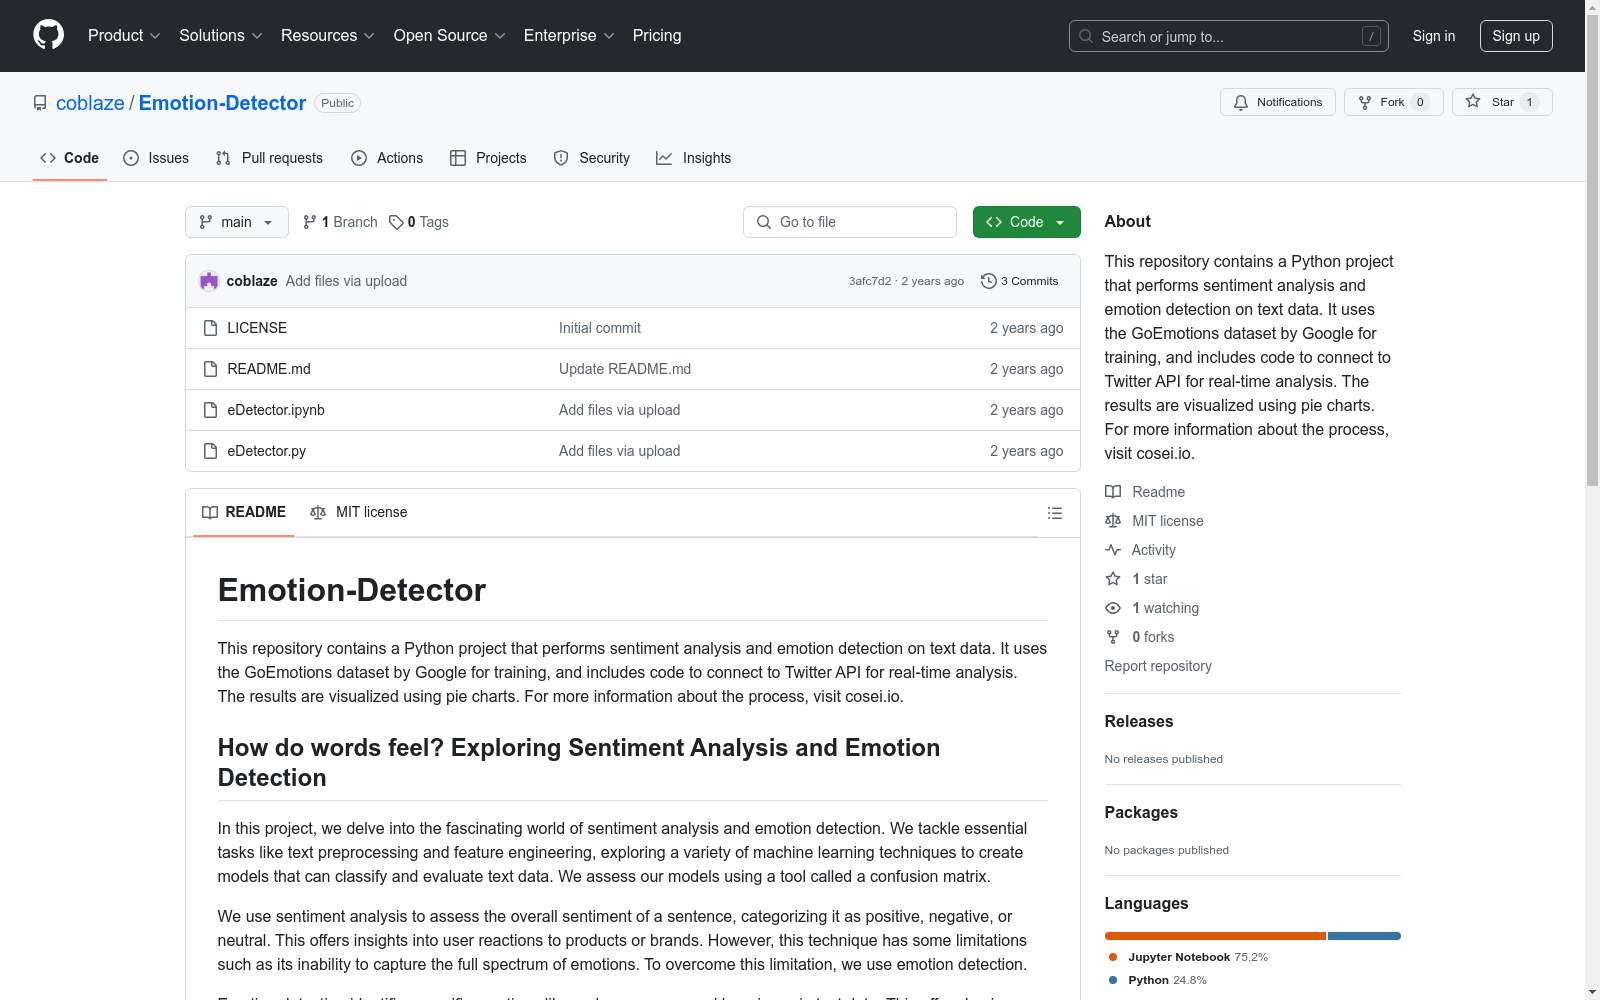This screenshot has height=1000, width=1600.
Task: Click the Security shield icon
Action: pos(561,158)
